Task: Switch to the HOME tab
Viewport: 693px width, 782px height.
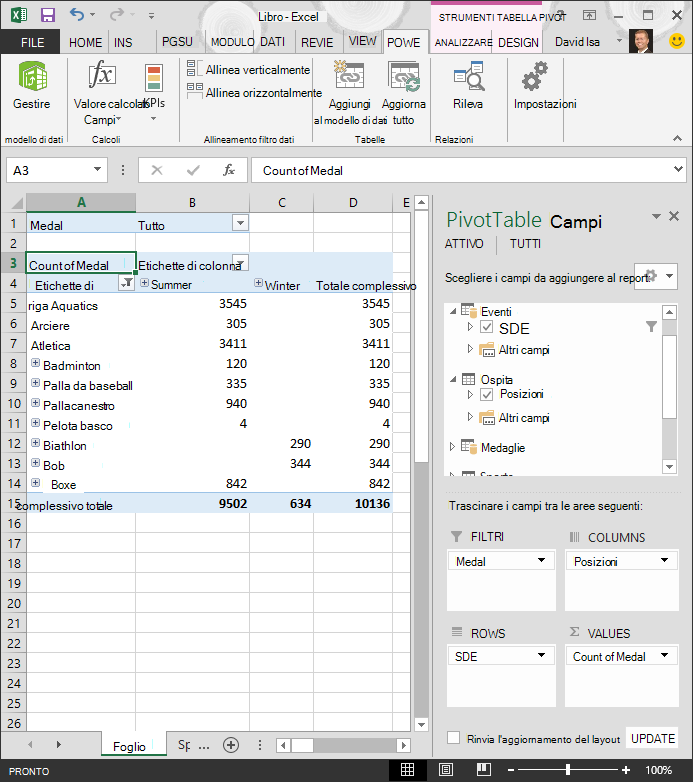Action: pos(85,42)
